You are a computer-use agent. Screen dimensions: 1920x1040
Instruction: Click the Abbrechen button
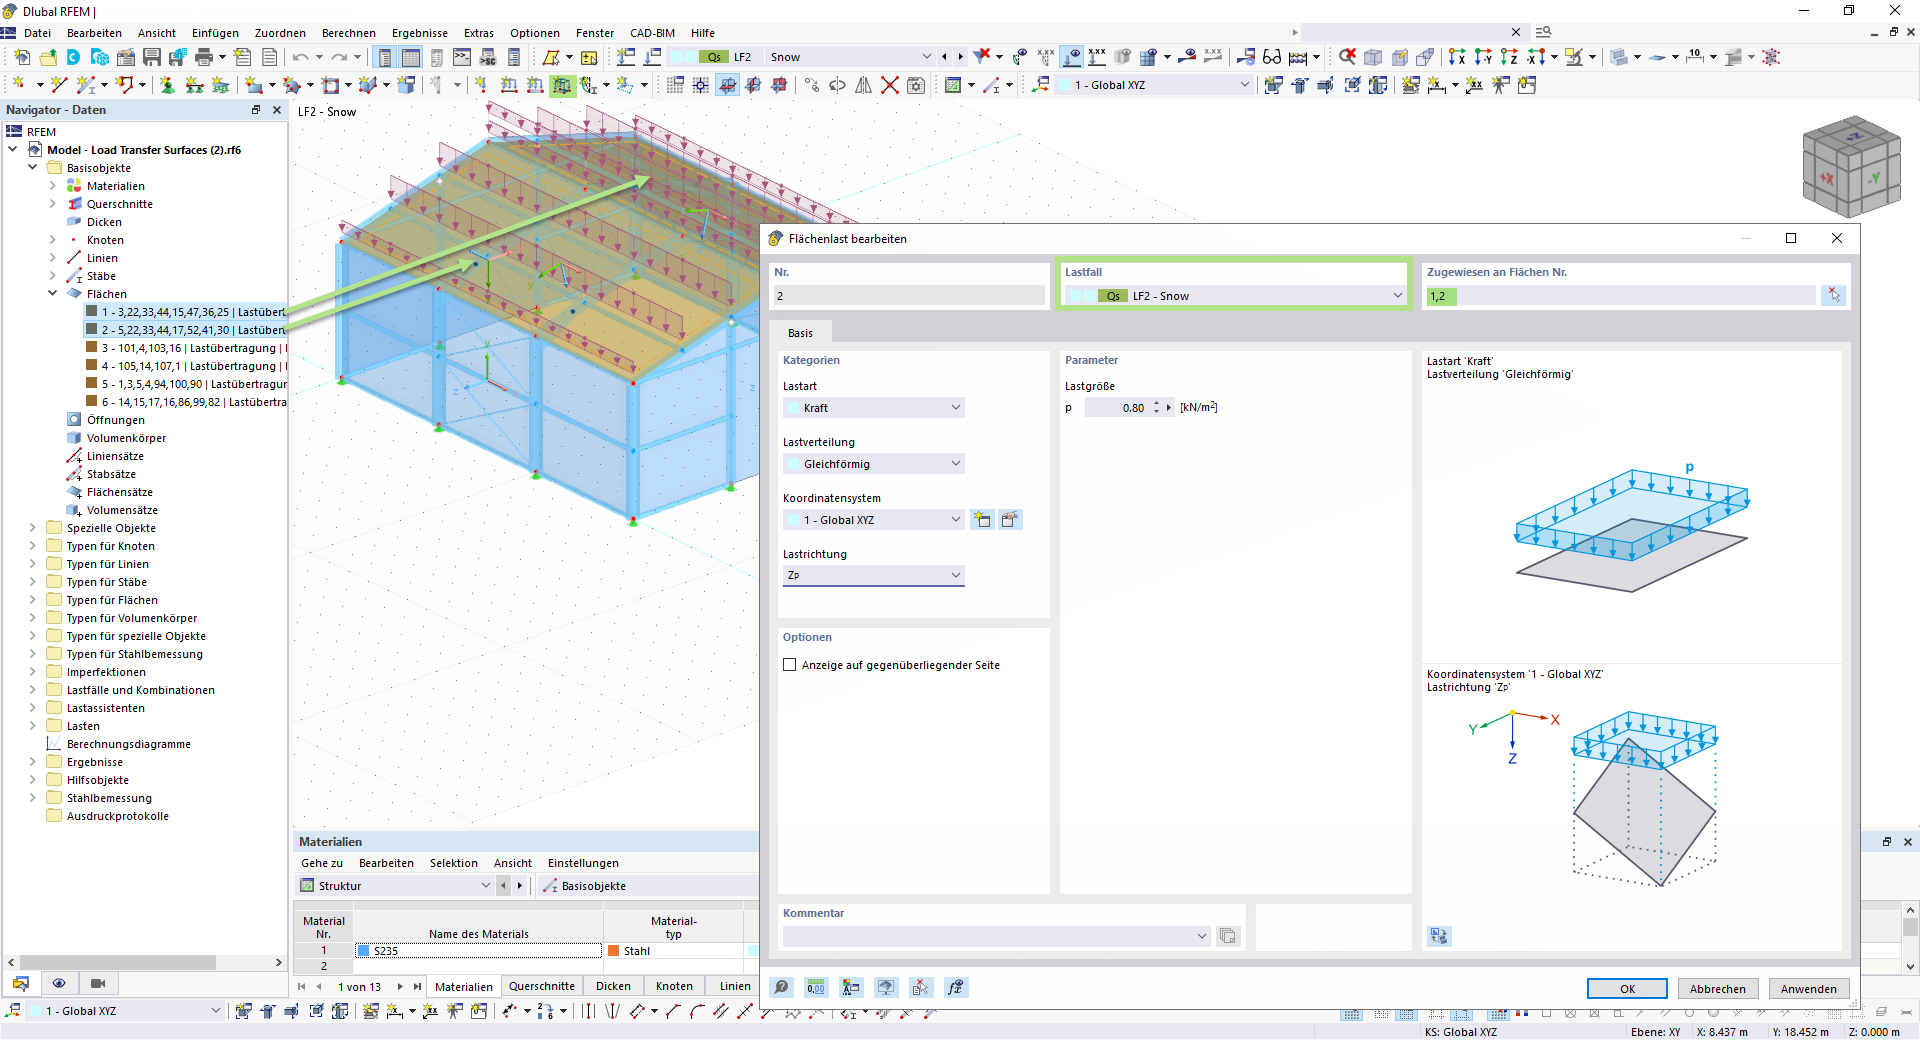point(1717,989)
